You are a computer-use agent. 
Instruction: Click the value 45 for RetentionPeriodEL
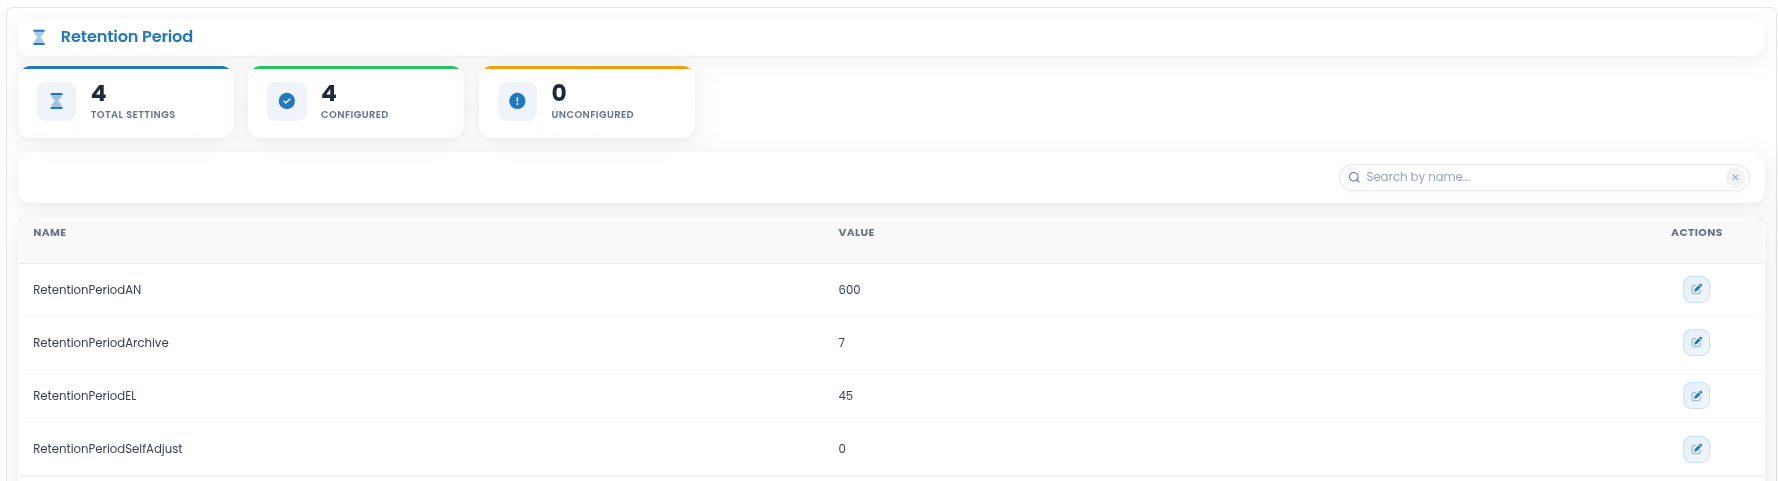click(845, 396)
